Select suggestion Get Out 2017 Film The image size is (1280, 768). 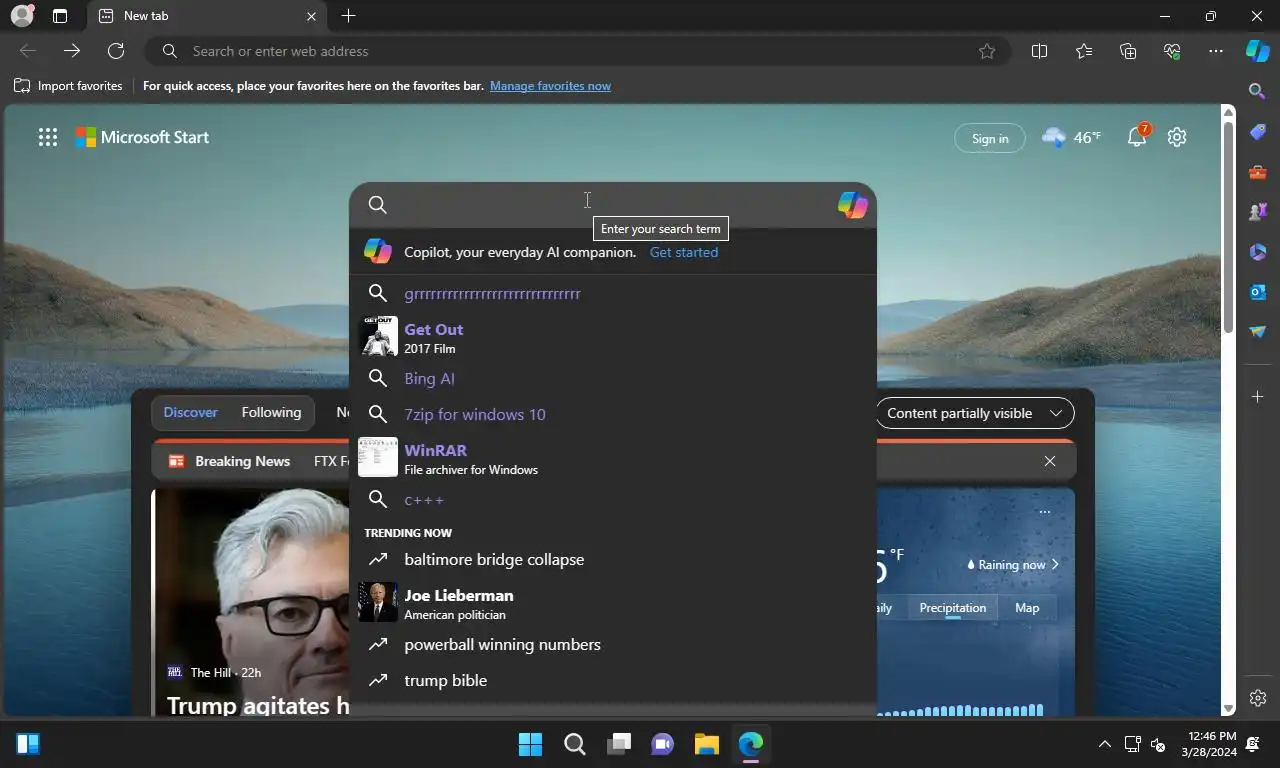[612, 337]
